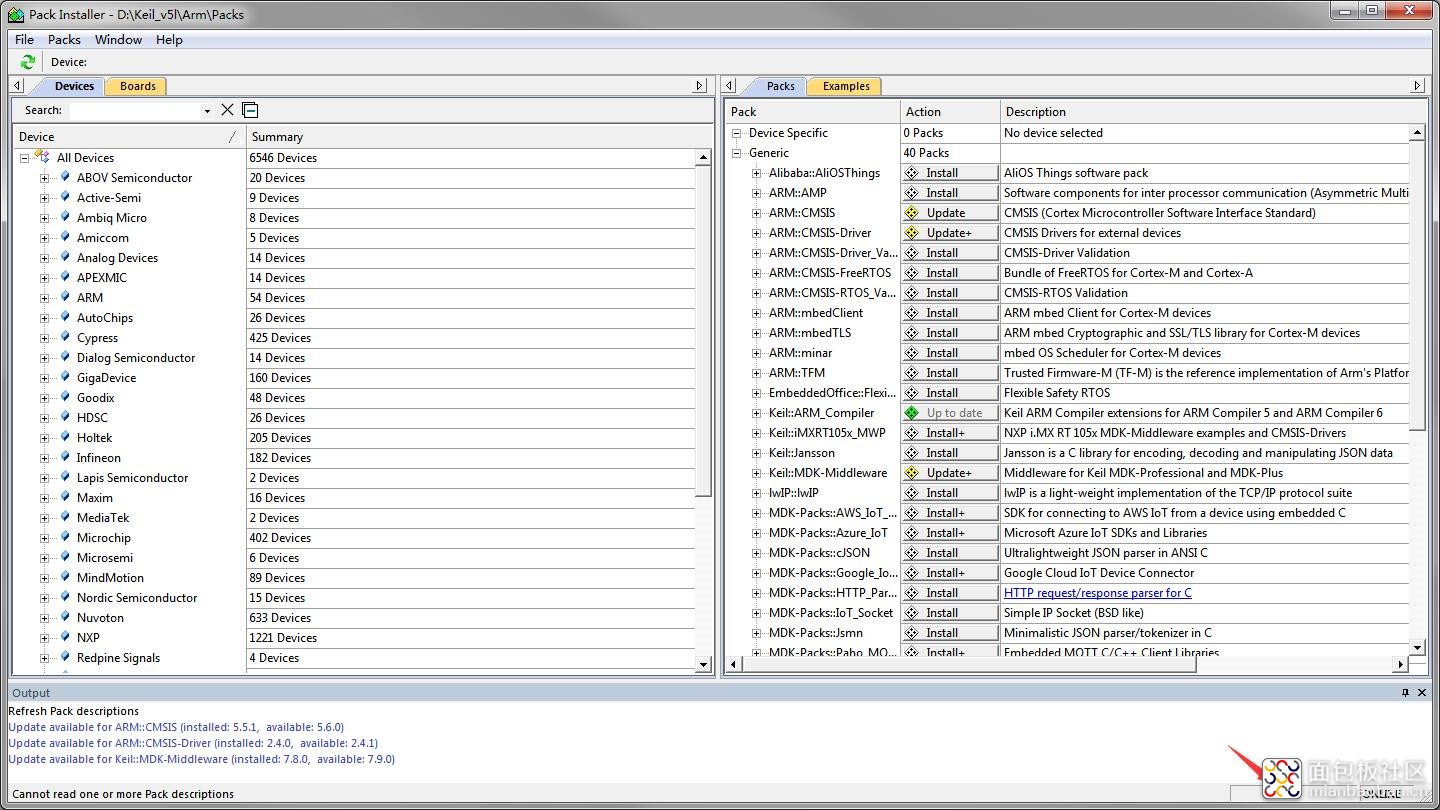Switch to the Examples tab
1440x810 pixels.
(x=846, y=86)
